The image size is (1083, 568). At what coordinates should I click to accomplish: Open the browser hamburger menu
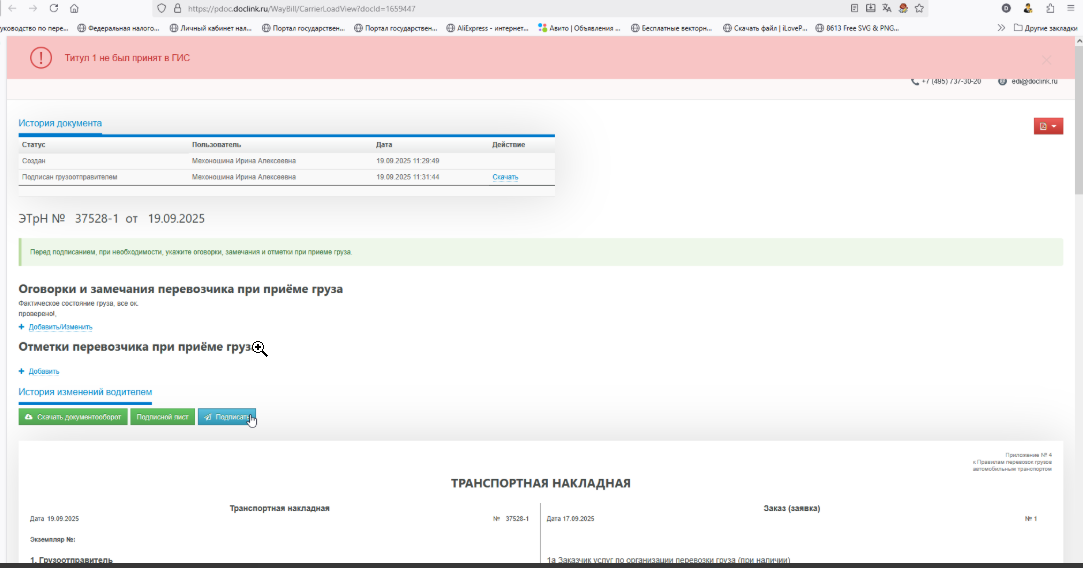click(1070, 8)
